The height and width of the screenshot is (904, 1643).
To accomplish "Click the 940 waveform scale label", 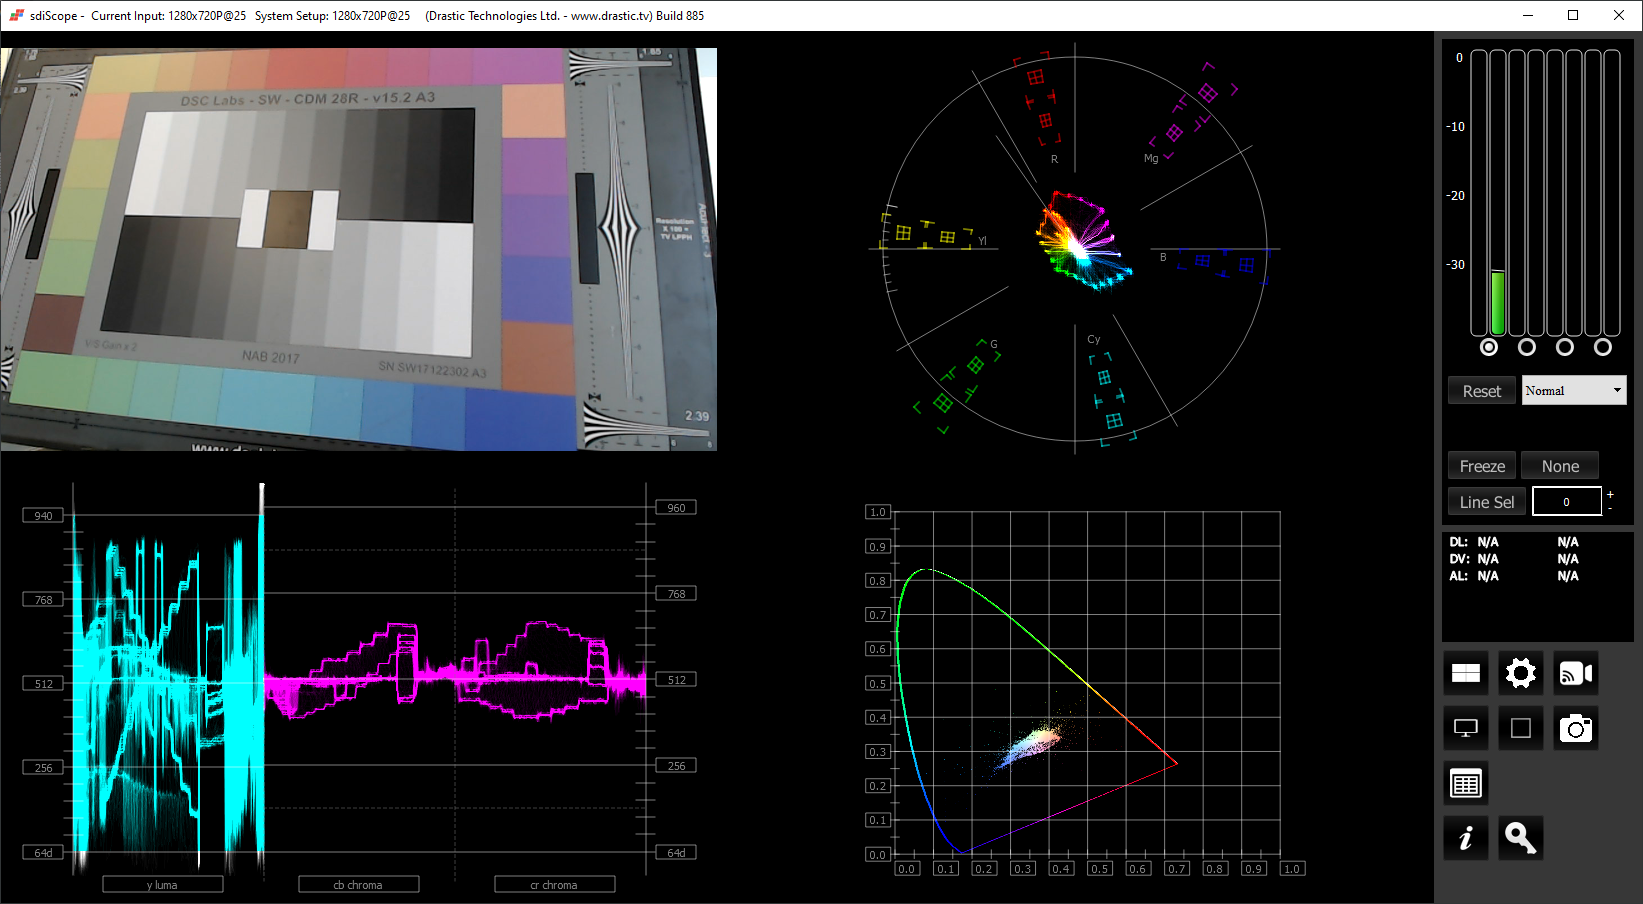I will (x=43, y=516).
